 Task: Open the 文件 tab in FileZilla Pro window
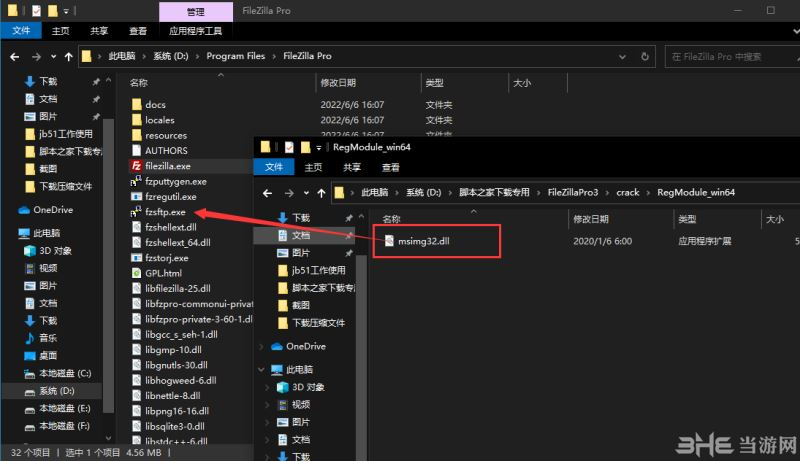coord(21,31)
